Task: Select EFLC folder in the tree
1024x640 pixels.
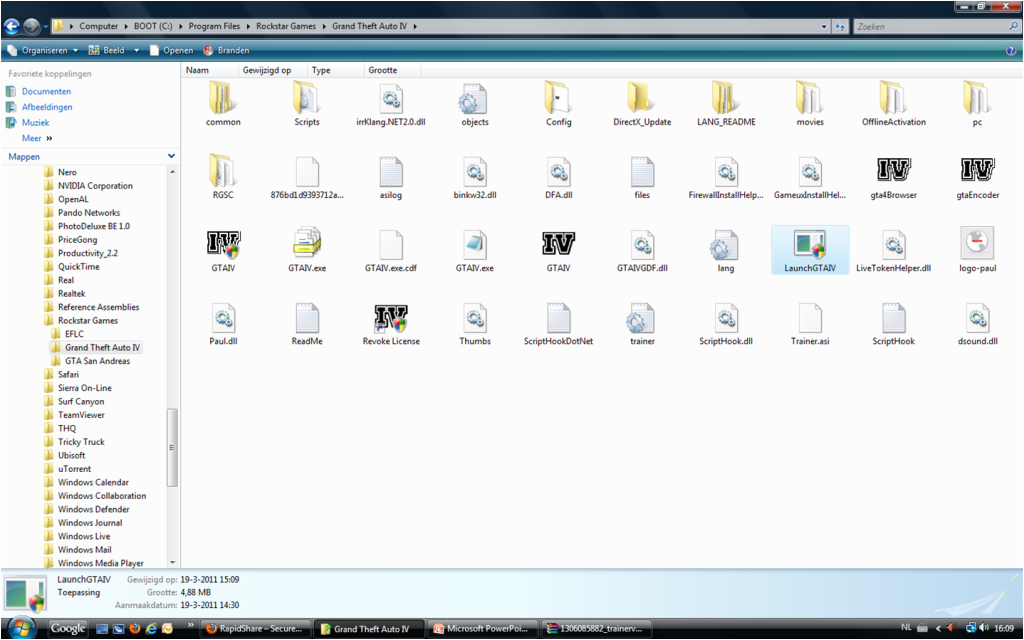Action: click(x=74, y=334)
